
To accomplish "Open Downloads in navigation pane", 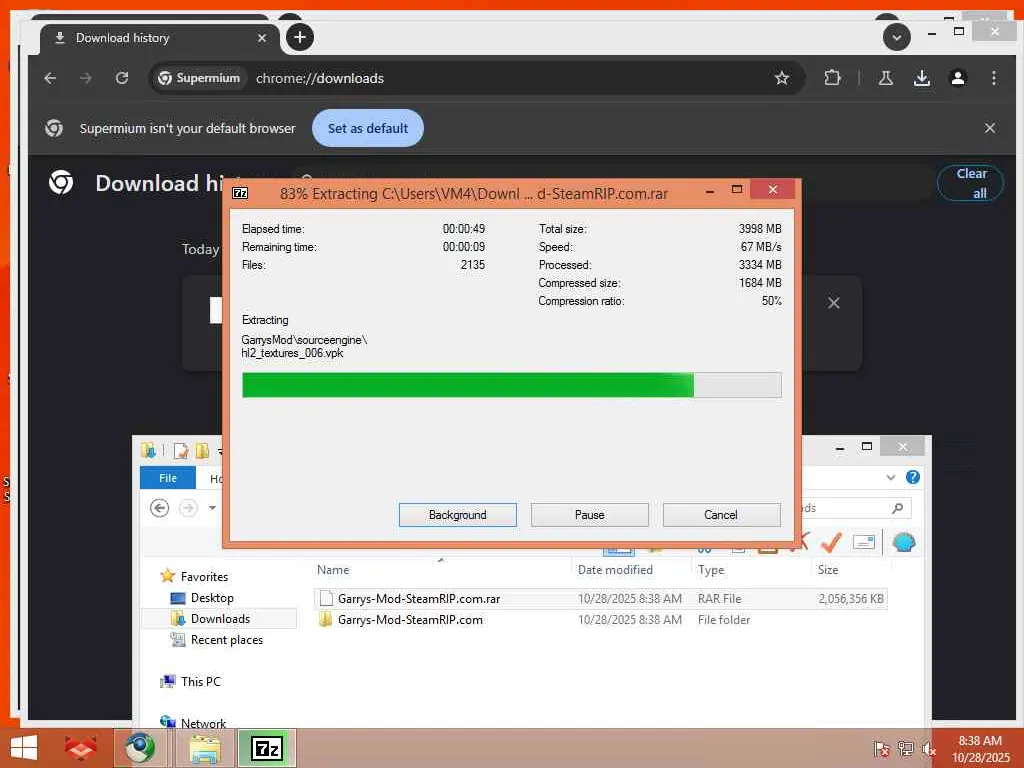I will coord(210,618).
